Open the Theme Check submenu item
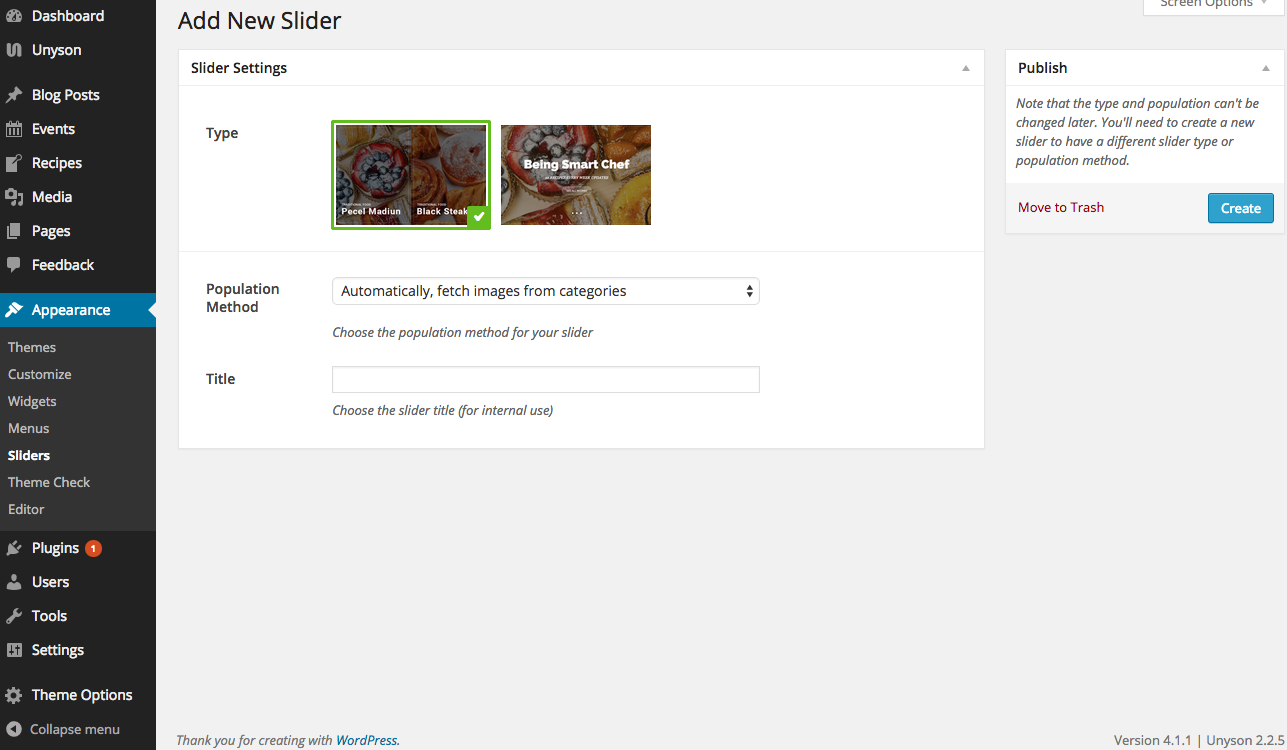The width and height of the screenshot is (1287, 750). point(49,482)
